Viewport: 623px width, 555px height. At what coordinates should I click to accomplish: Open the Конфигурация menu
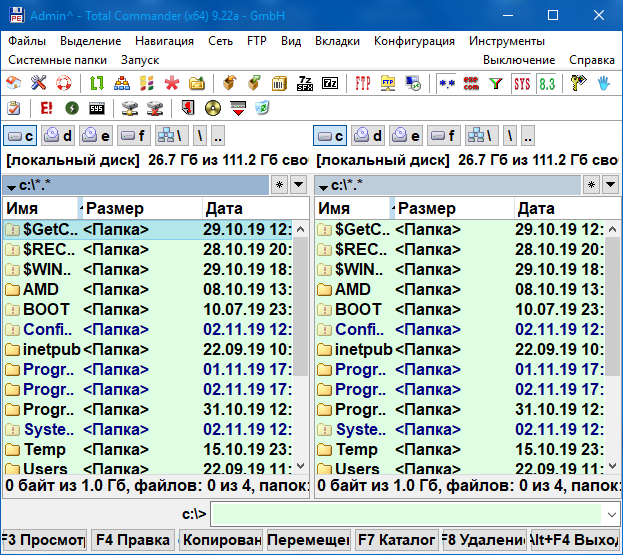(x=414, y=41)
